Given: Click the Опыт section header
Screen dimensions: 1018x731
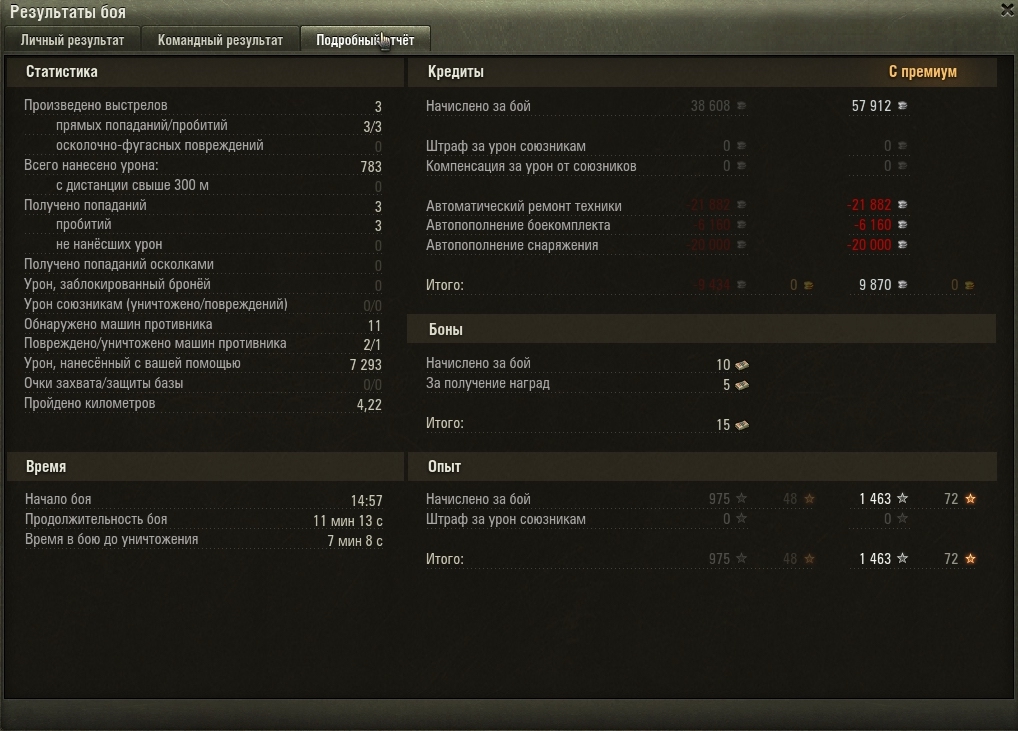Looking at the screenshot, I should [444, 466].
